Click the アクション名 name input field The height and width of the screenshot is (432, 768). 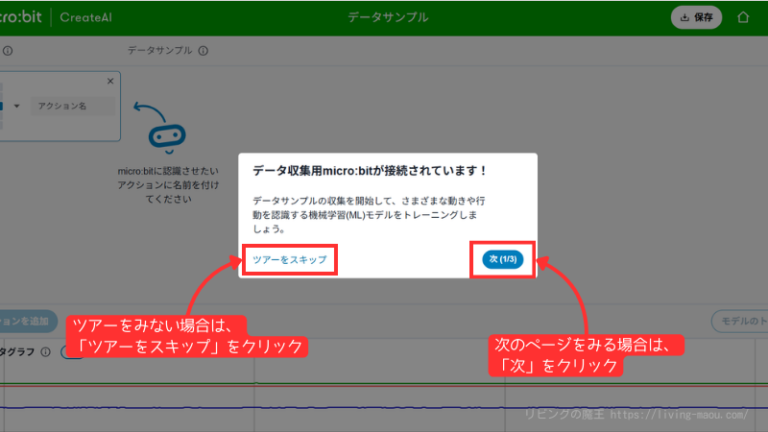click(x=68, y=105)
